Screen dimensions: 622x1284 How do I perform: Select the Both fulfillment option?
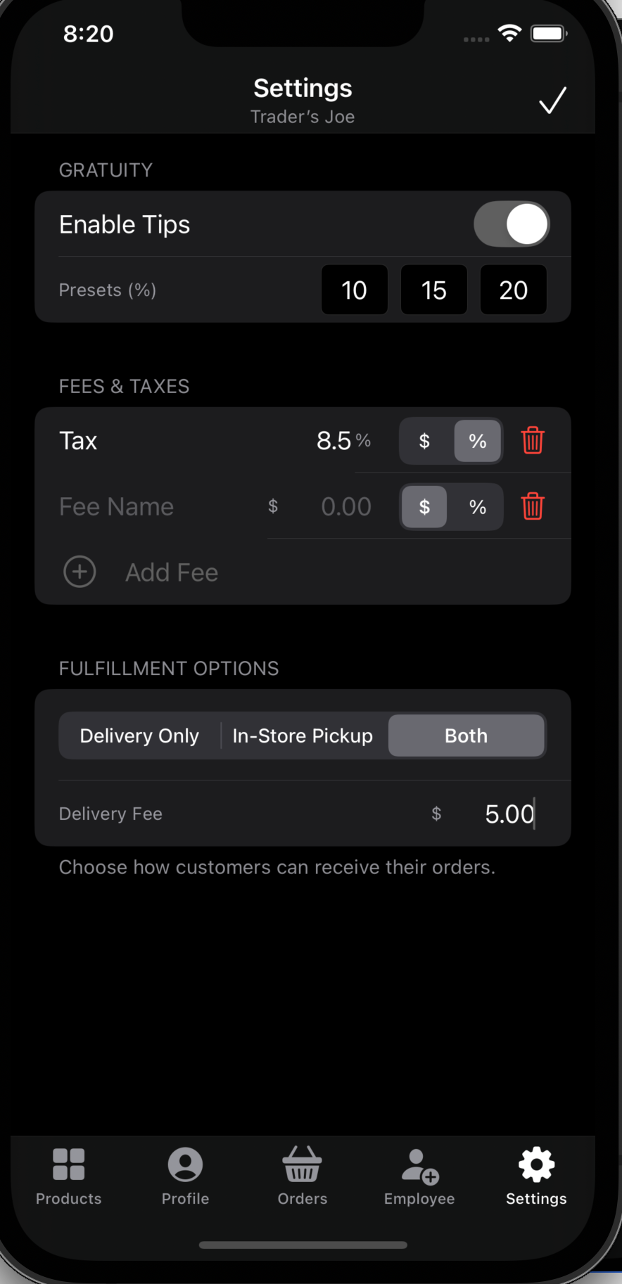(466, 735)
